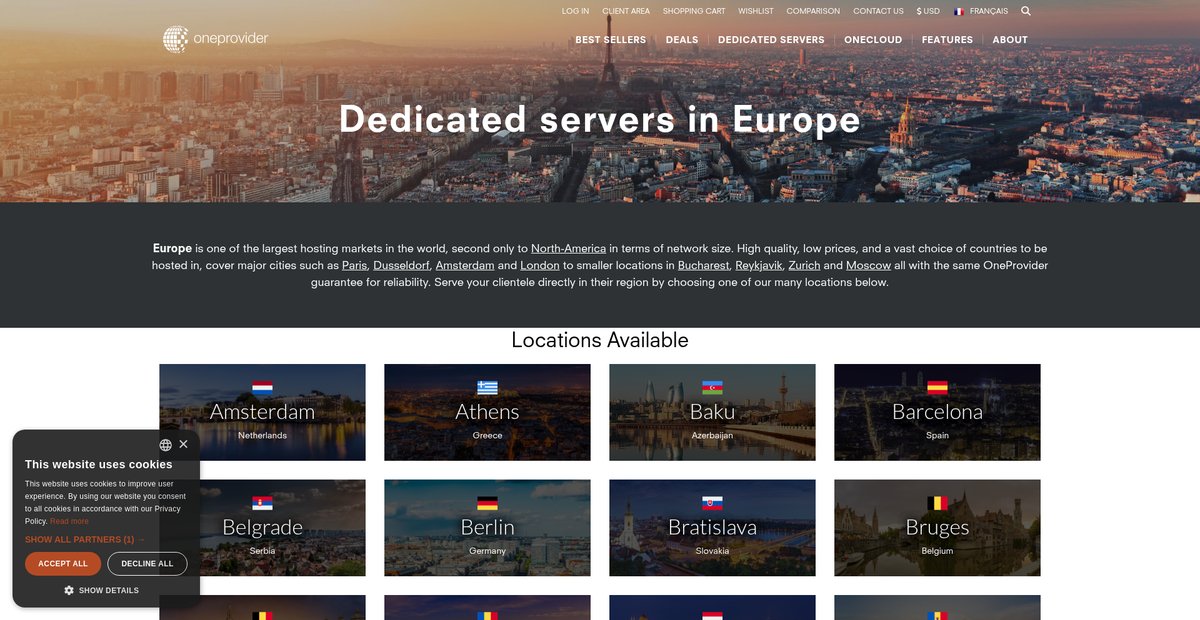Viewport: 1200px width, 620px height.
Task: Open the $ USD currency selector
Action: pyautogui.click(x=928, y=11)
